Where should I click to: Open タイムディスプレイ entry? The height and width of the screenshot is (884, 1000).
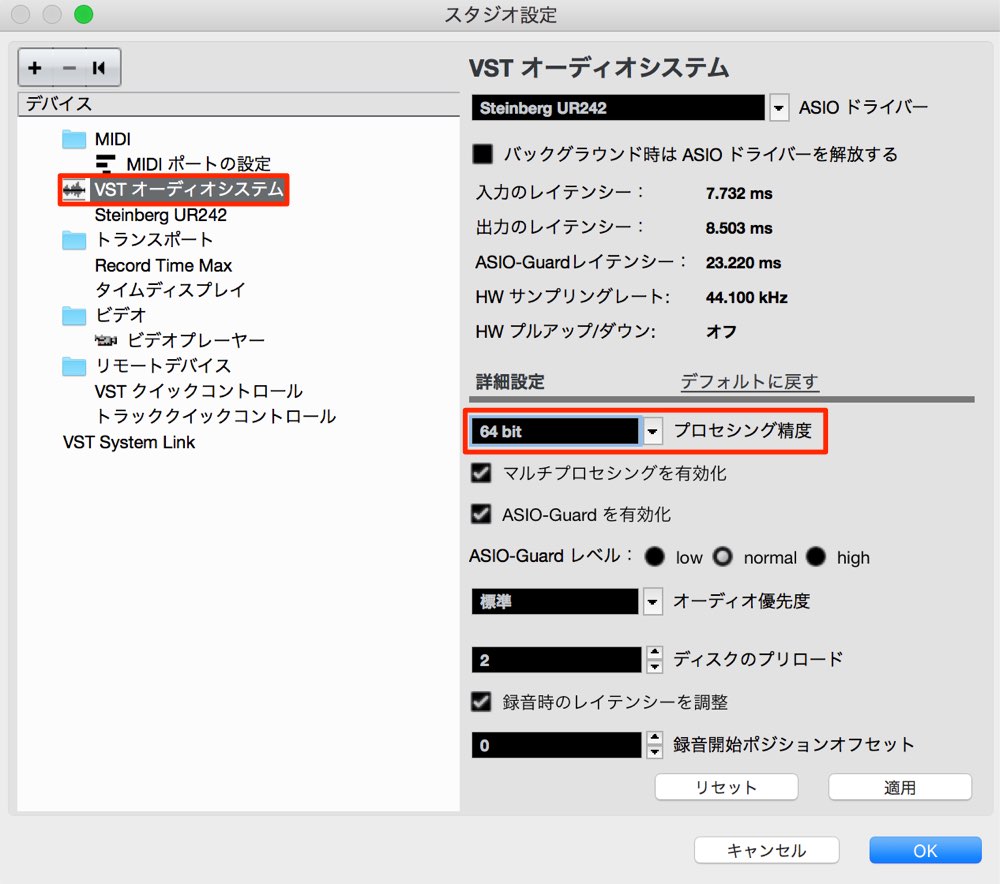170,290
